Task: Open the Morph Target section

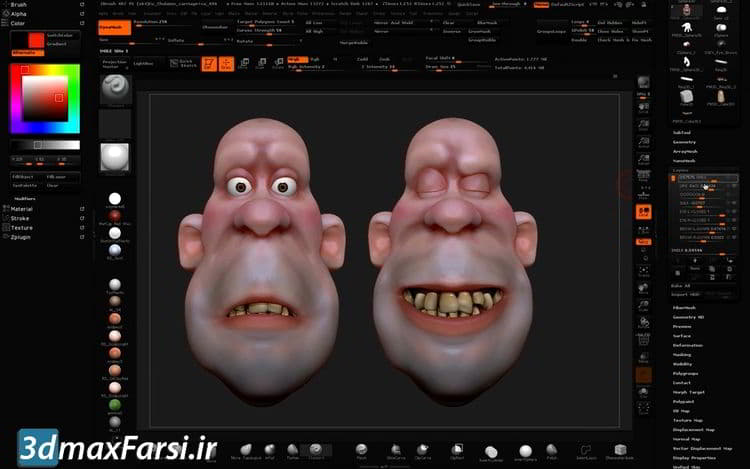Action: [x=689, y=393]
